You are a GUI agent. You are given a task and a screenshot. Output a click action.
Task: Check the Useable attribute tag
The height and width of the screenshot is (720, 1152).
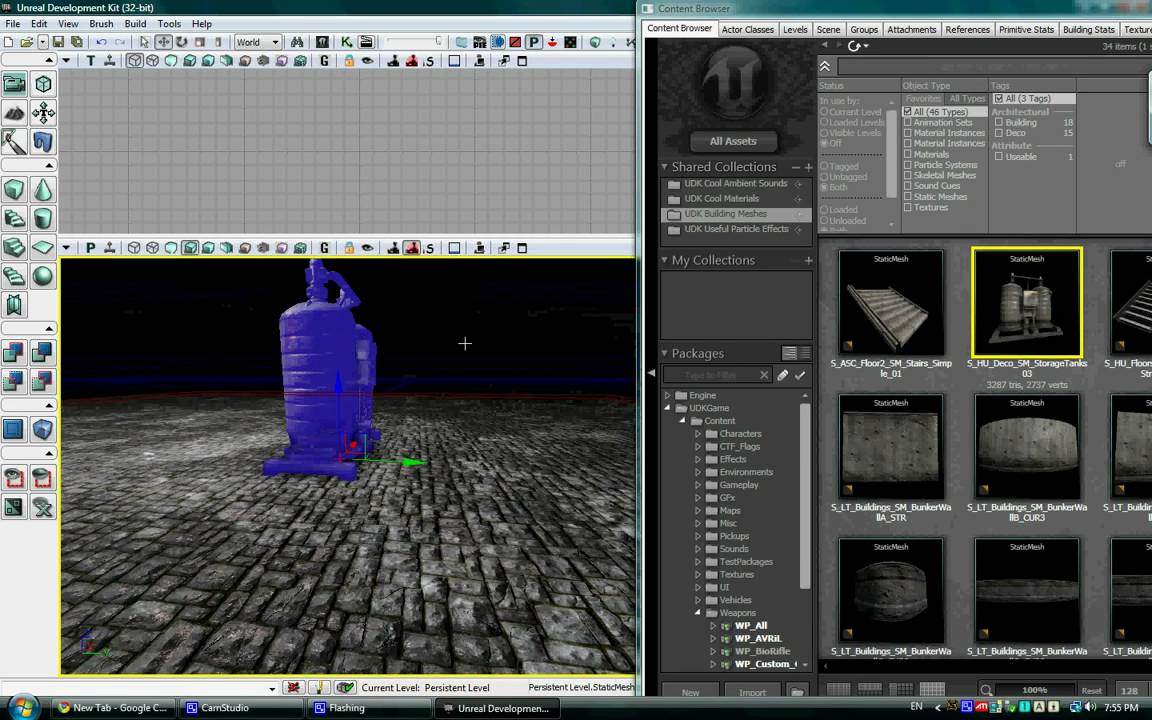click(998, 156)
